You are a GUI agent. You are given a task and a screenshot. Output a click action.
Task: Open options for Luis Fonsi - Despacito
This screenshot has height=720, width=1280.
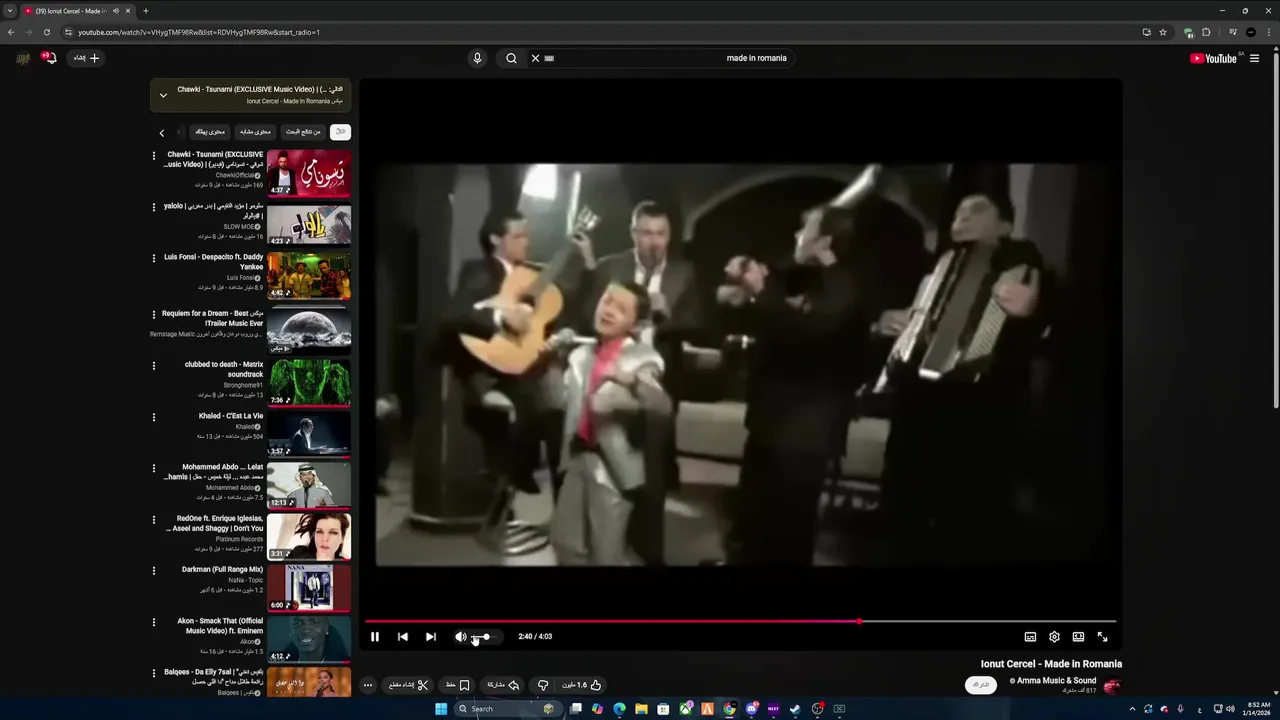(154, 258)
